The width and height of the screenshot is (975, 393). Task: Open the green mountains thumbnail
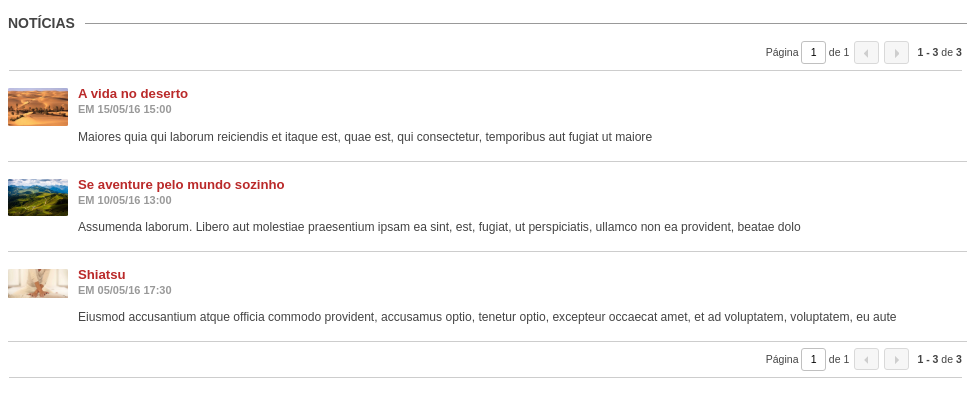[38, 198]
